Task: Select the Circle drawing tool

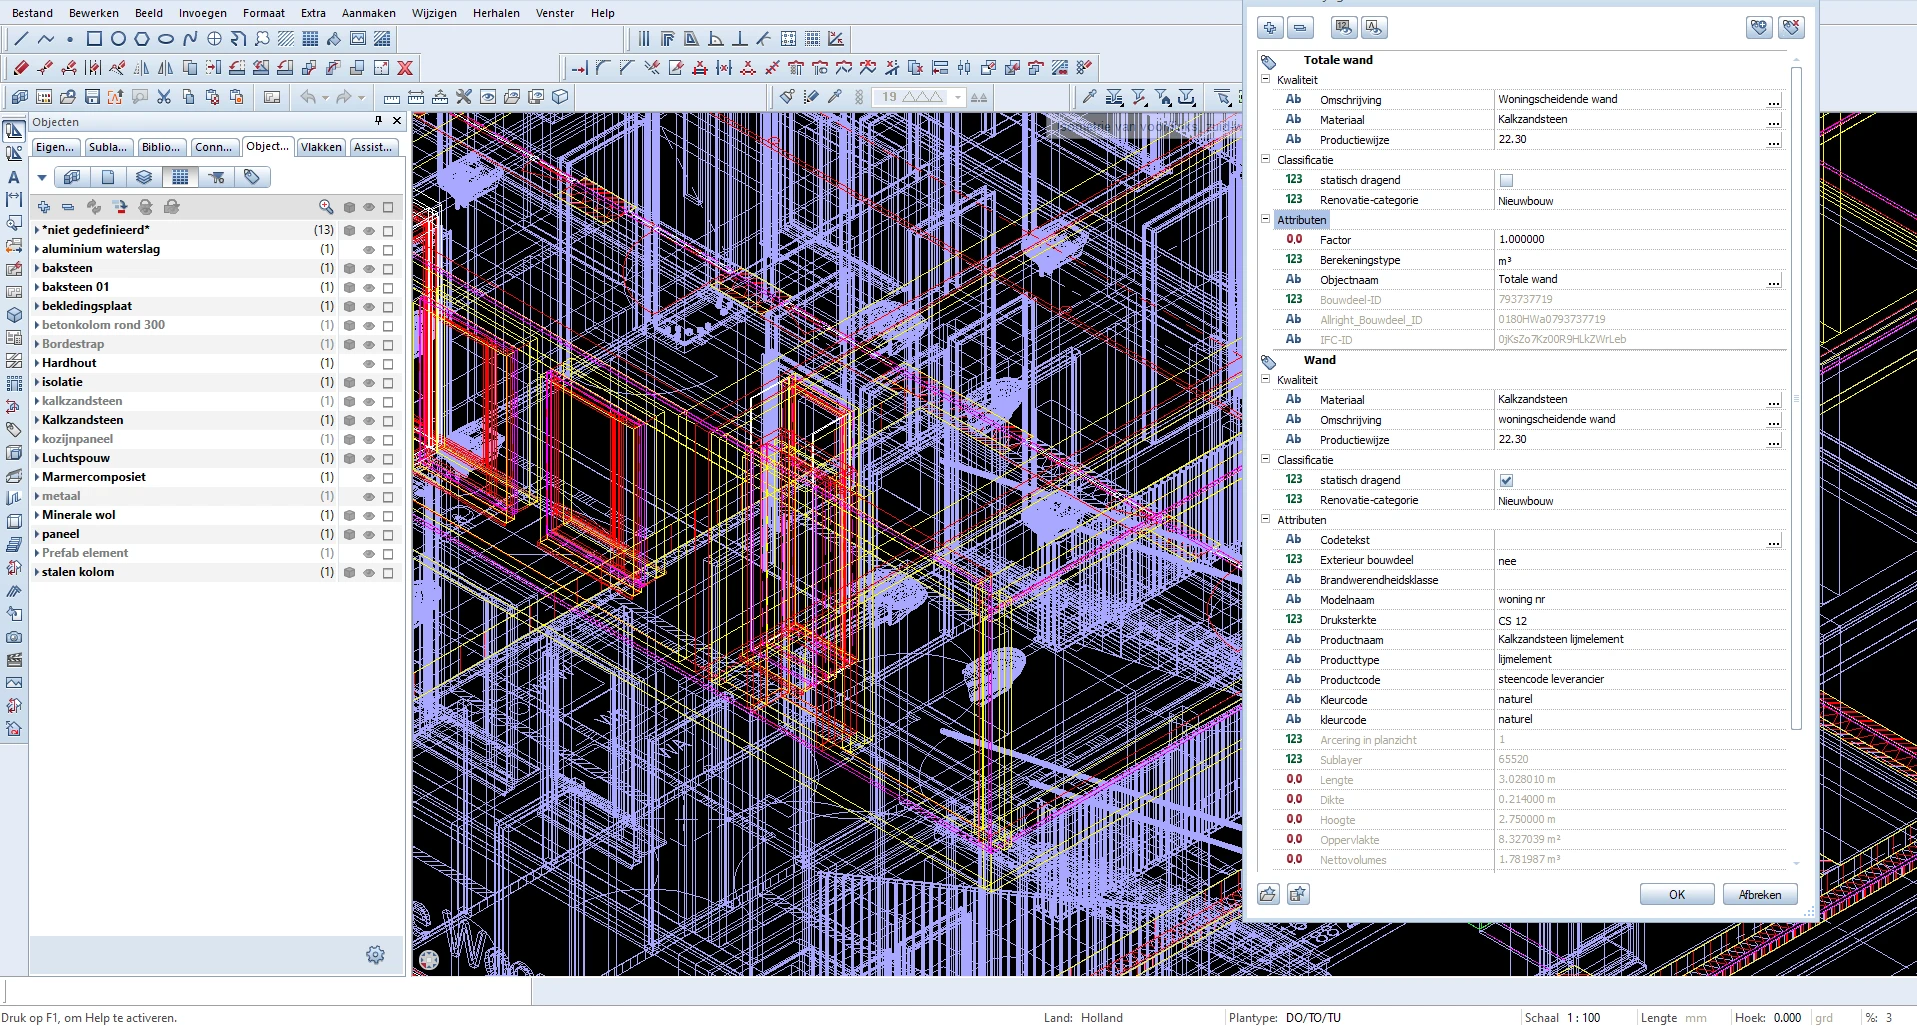Action: [118, 39]
